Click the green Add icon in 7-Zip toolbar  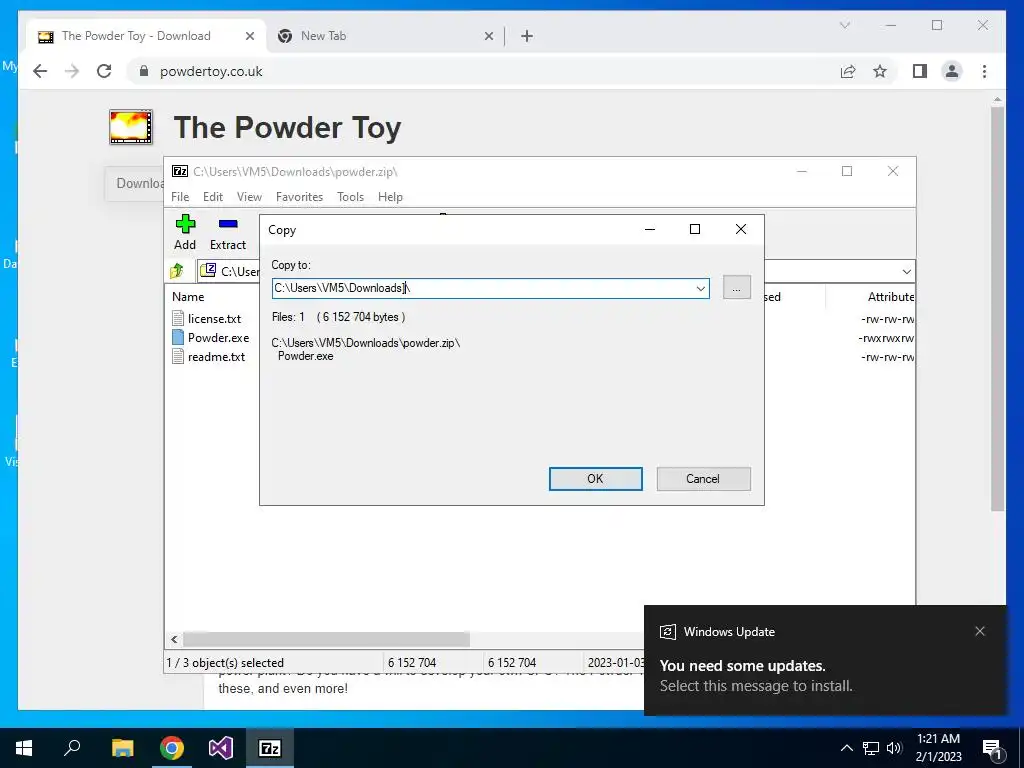185,224
